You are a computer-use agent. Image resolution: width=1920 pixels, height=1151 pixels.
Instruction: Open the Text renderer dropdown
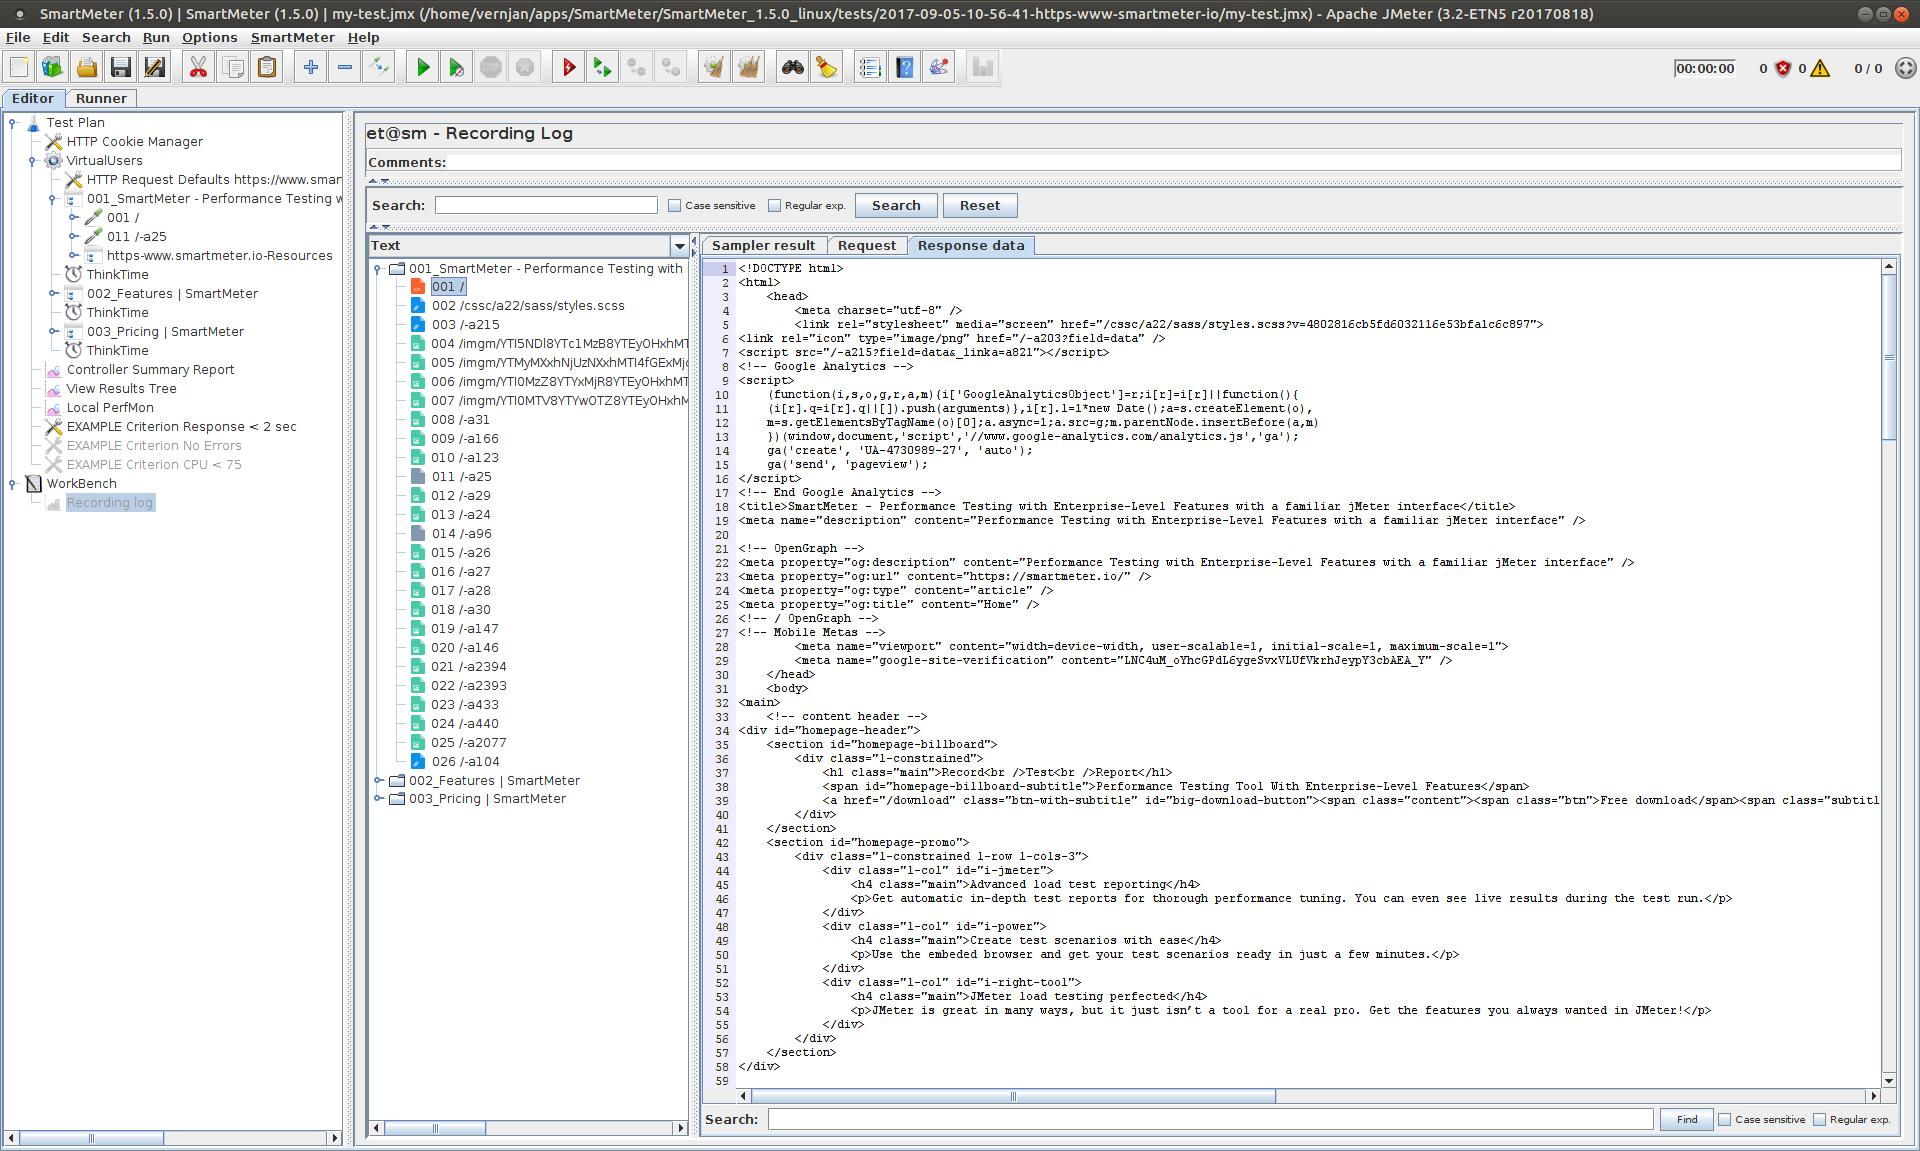(680, 246)
